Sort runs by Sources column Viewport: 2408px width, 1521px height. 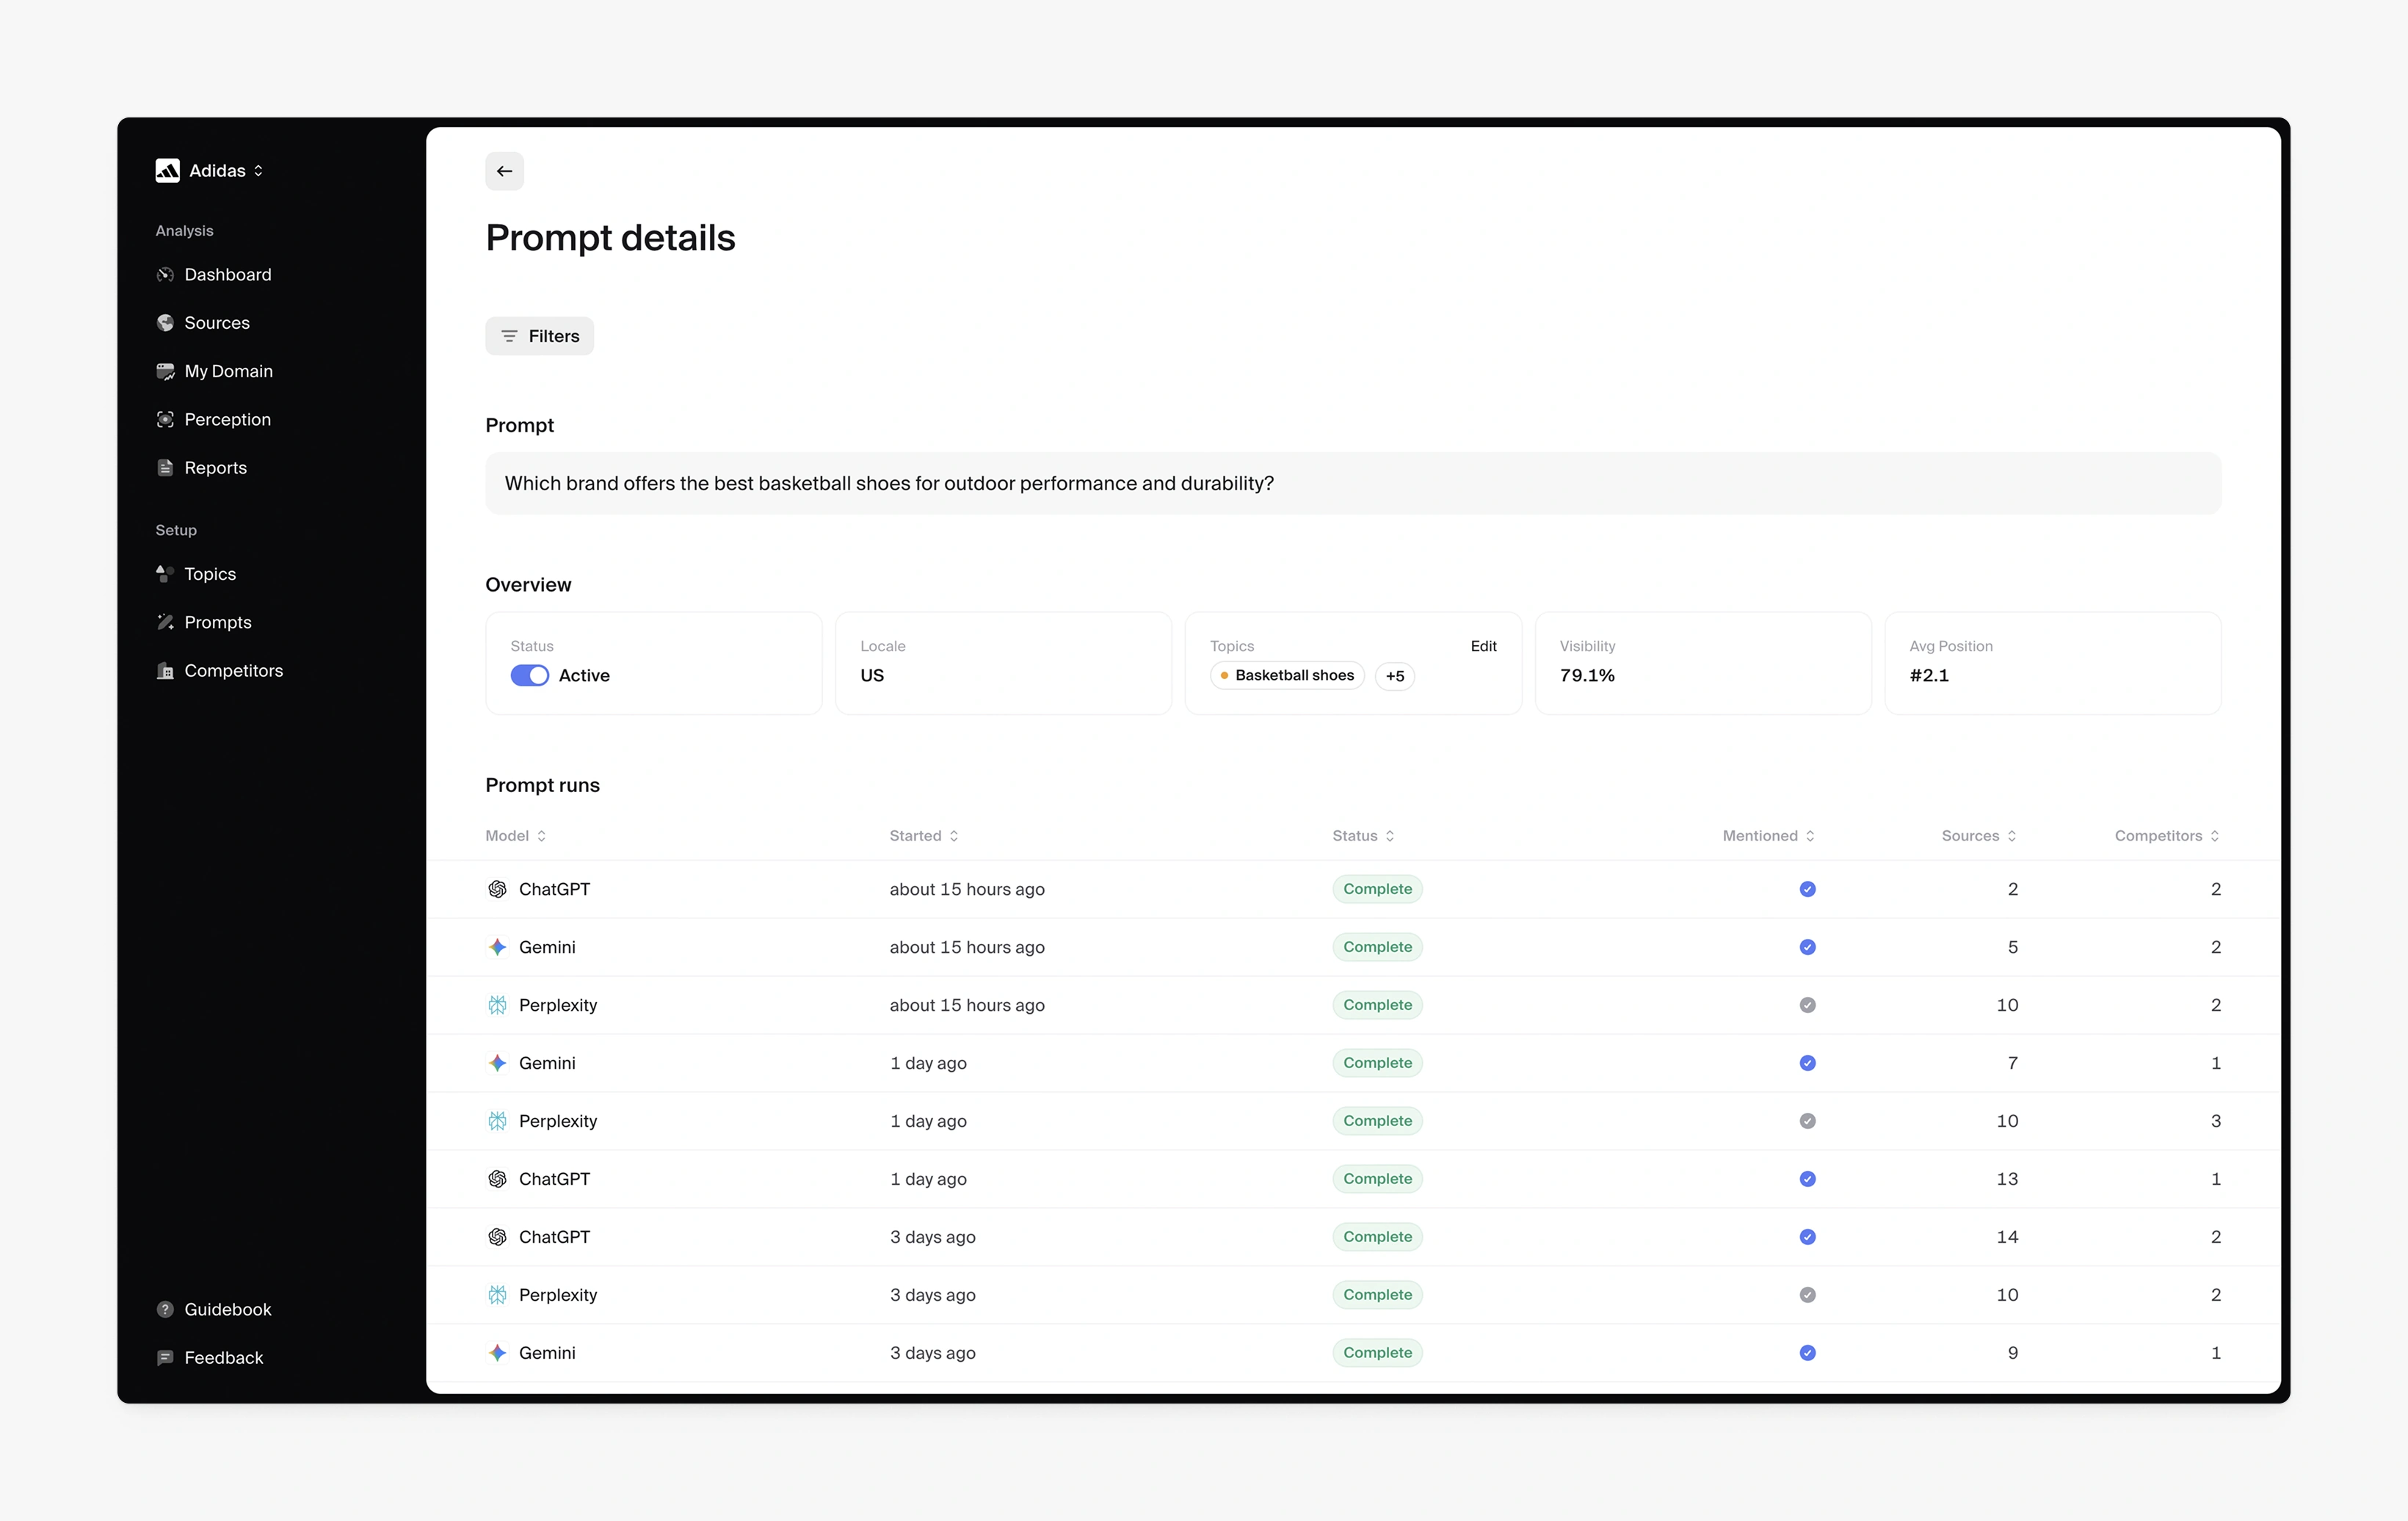point(1979,836)
